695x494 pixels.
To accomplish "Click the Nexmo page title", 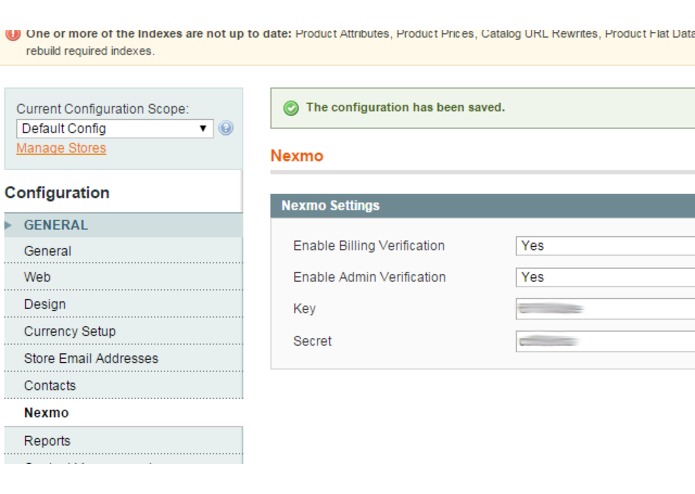I will [297, 156].
